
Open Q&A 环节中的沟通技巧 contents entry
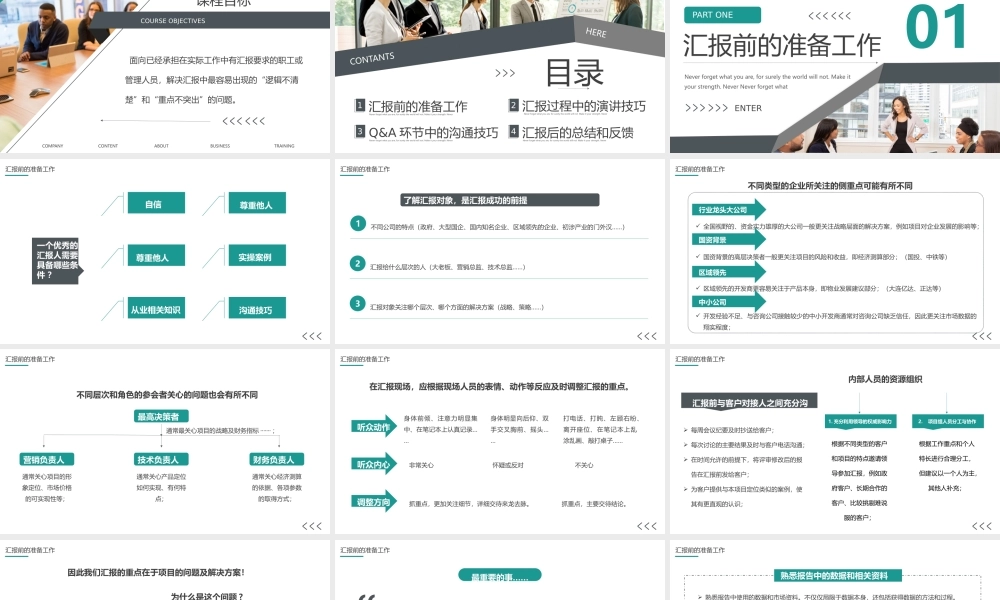(x=433, y=132)
